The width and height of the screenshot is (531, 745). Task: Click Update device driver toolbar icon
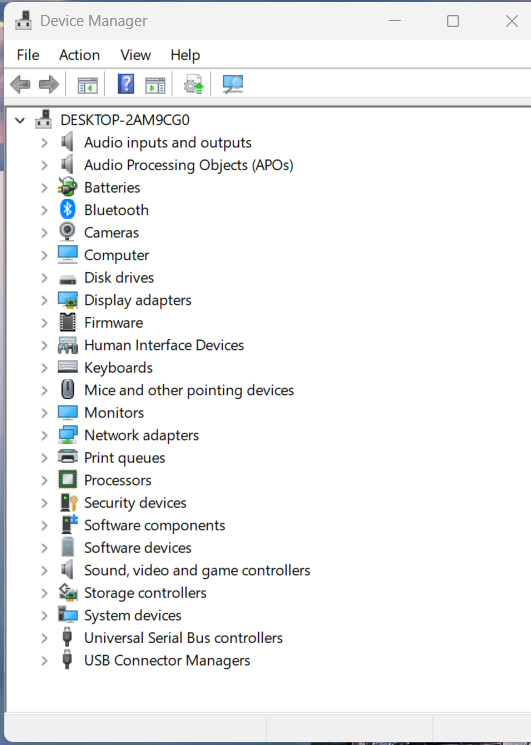click(x=194, y=84)
